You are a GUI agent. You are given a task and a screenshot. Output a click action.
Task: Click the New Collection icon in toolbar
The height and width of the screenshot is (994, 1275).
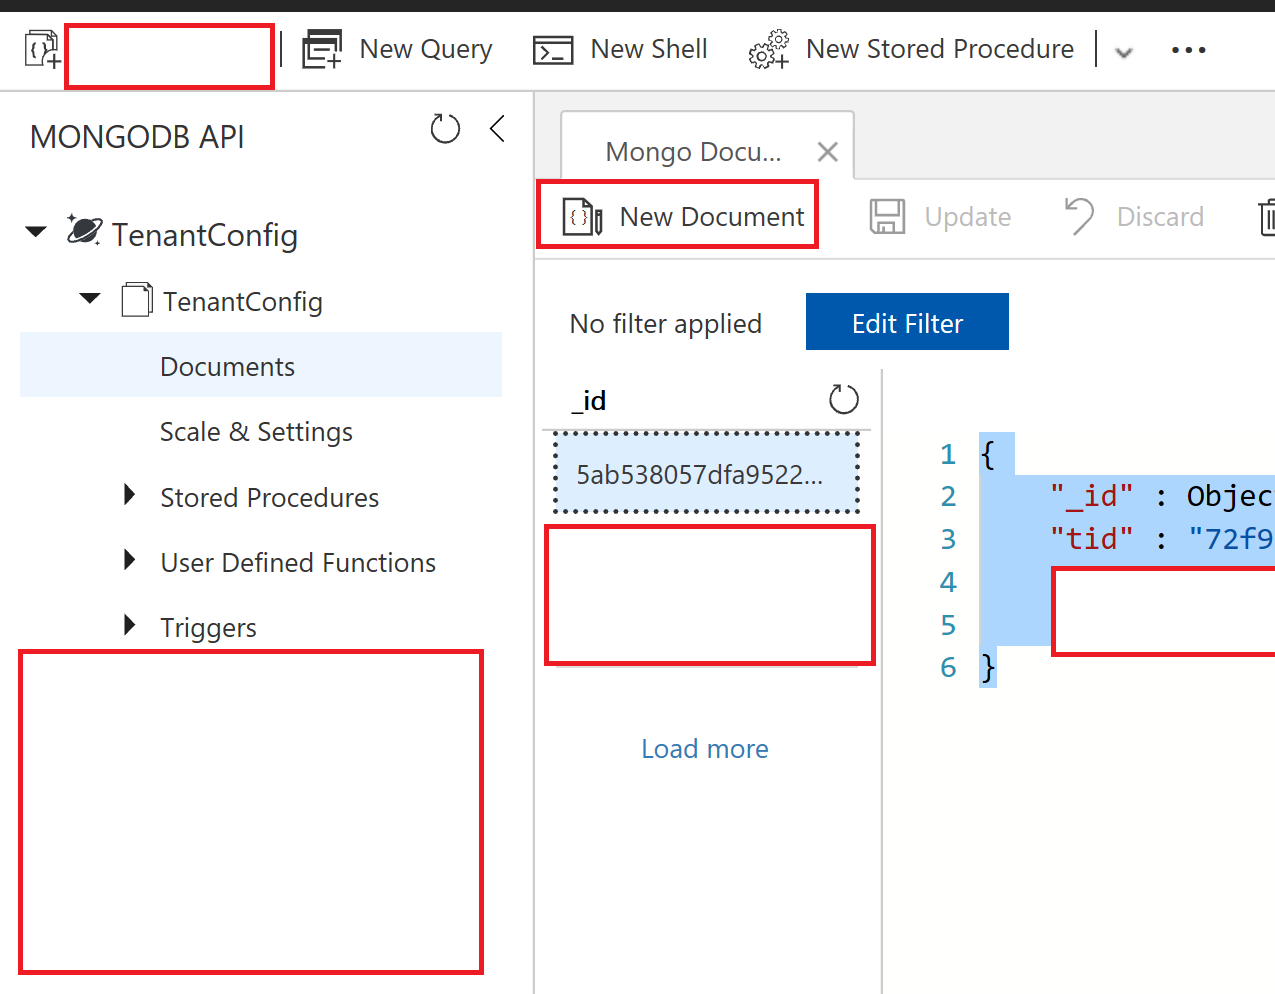(x=42, y=49)
